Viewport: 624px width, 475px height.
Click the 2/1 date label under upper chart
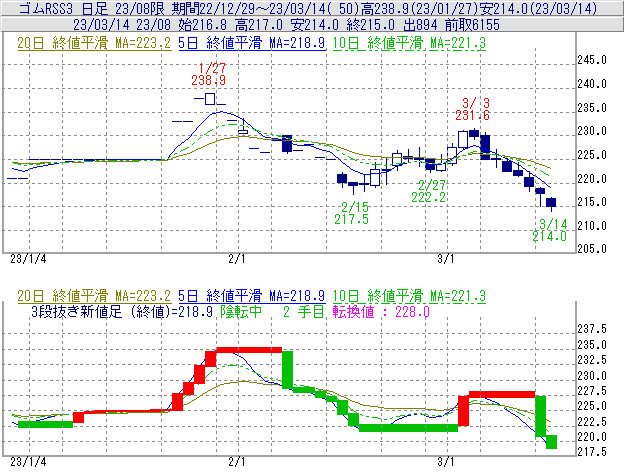tap(237, 259)
